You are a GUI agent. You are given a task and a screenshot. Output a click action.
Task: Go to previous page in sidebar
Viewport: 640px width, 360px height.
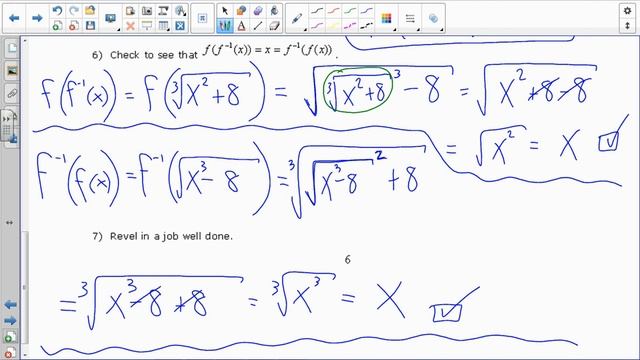pyautogui.click(x=10, y=304)
